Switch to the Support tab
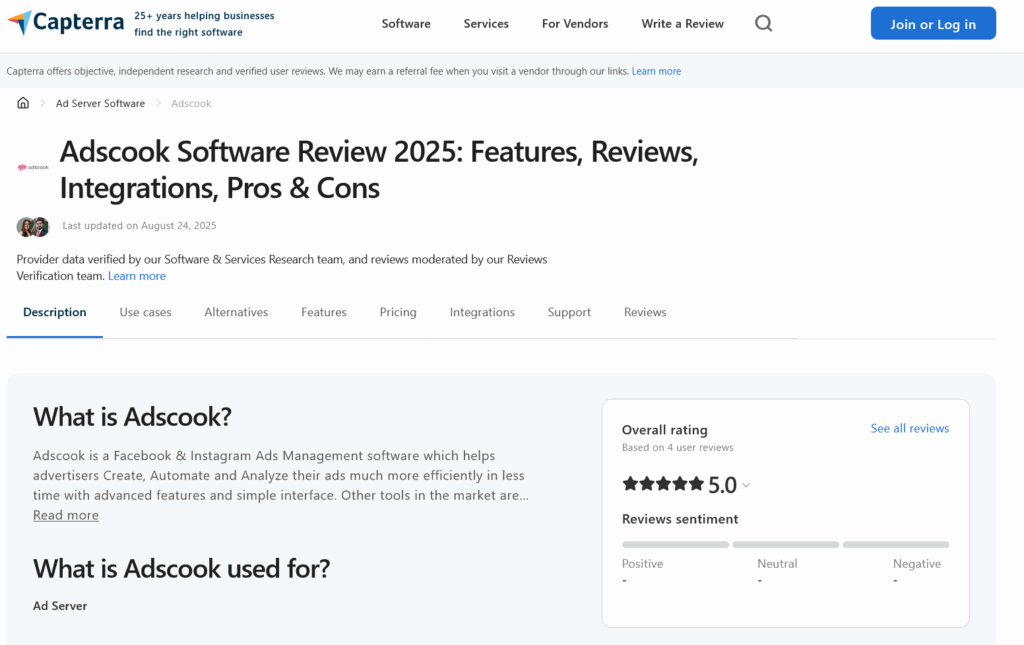 tap(569, 312)
